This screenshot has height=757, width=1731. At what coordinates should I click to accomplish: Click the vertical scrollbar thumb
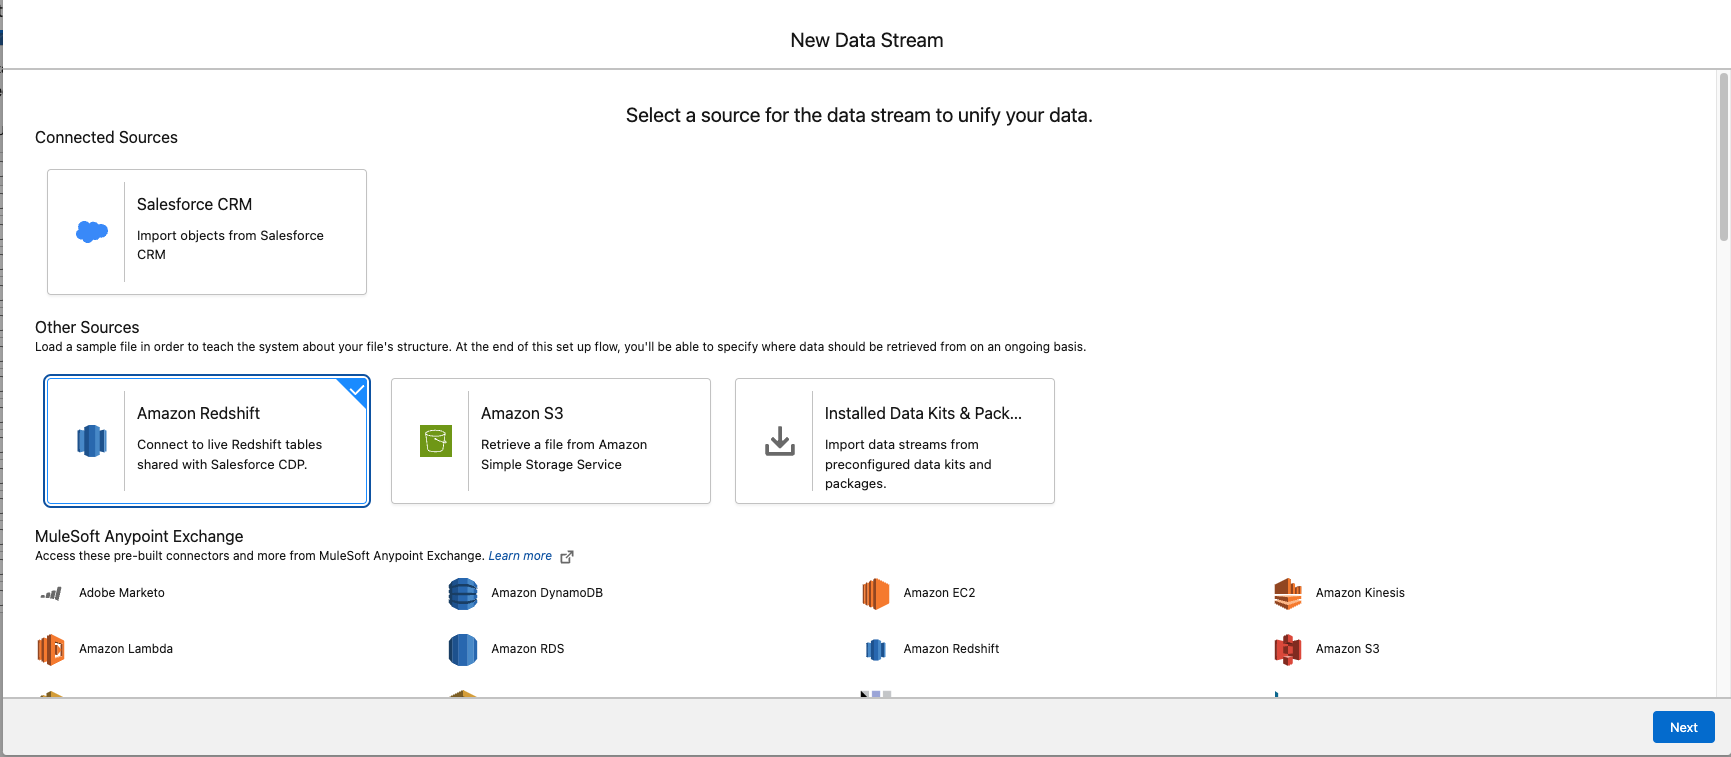pyautogui.click(x=1724, y=156)
